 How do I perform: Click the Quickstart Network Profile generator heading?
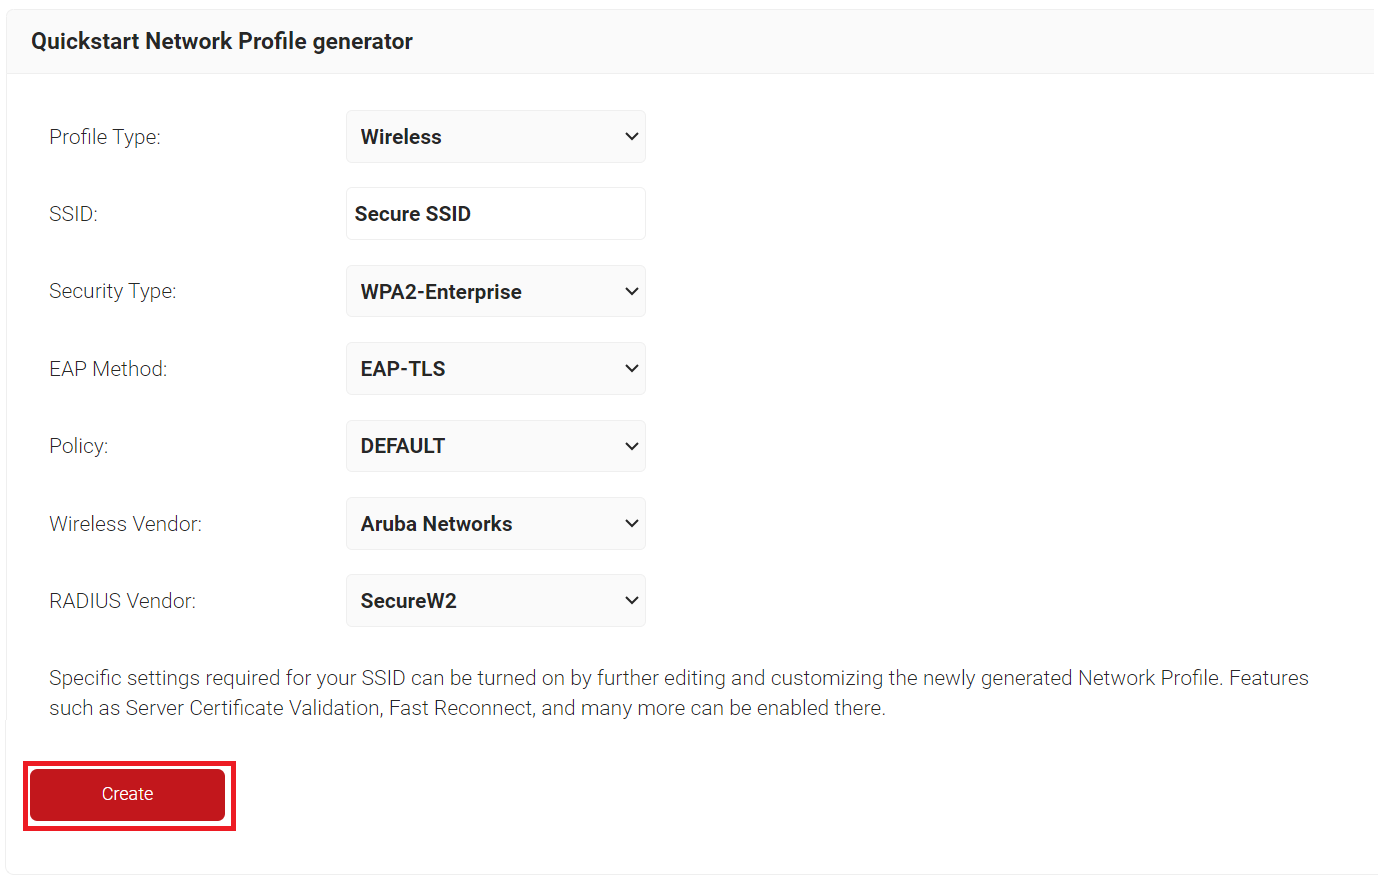[x=222, y=41]
